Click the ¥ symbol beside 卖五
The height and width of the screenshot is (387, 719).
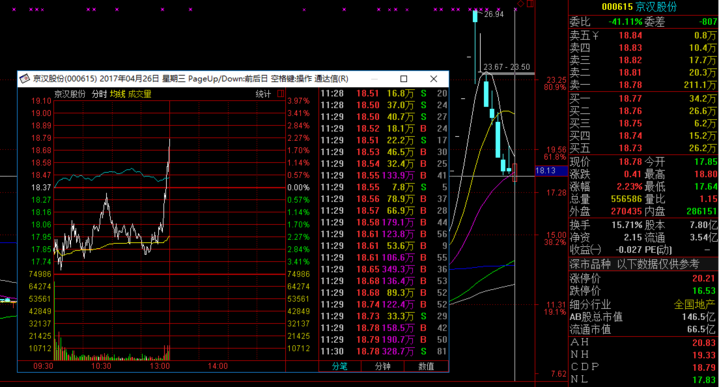595,35
